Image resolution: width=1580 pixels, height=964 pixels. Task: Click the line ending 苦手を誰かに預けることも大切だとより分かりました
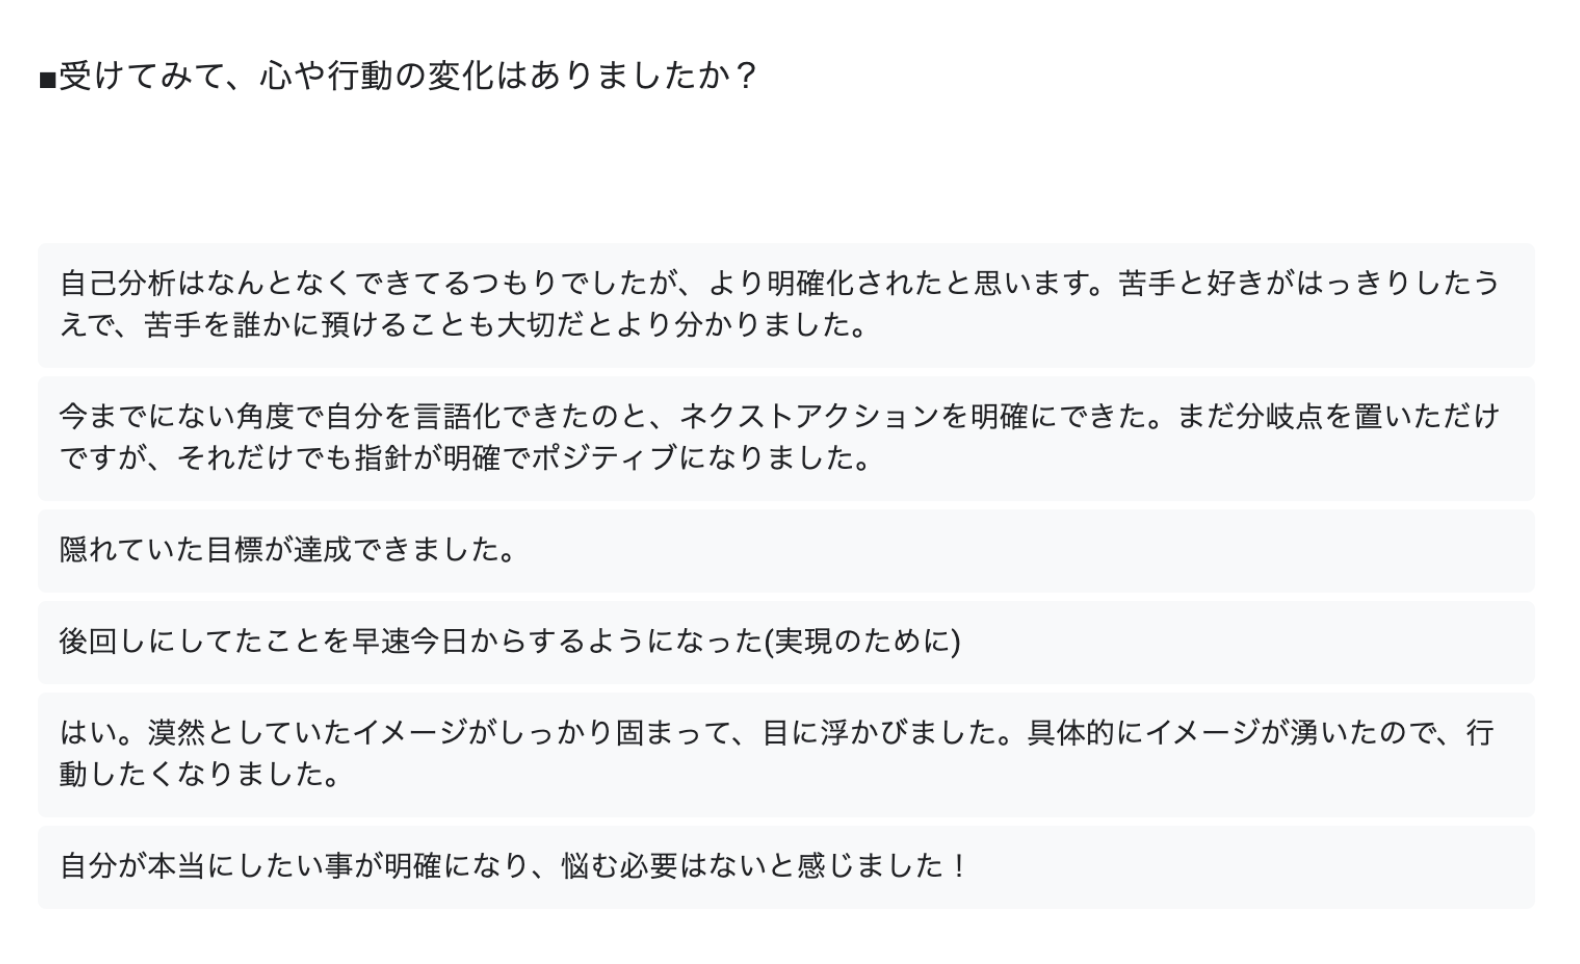[465, 326]
